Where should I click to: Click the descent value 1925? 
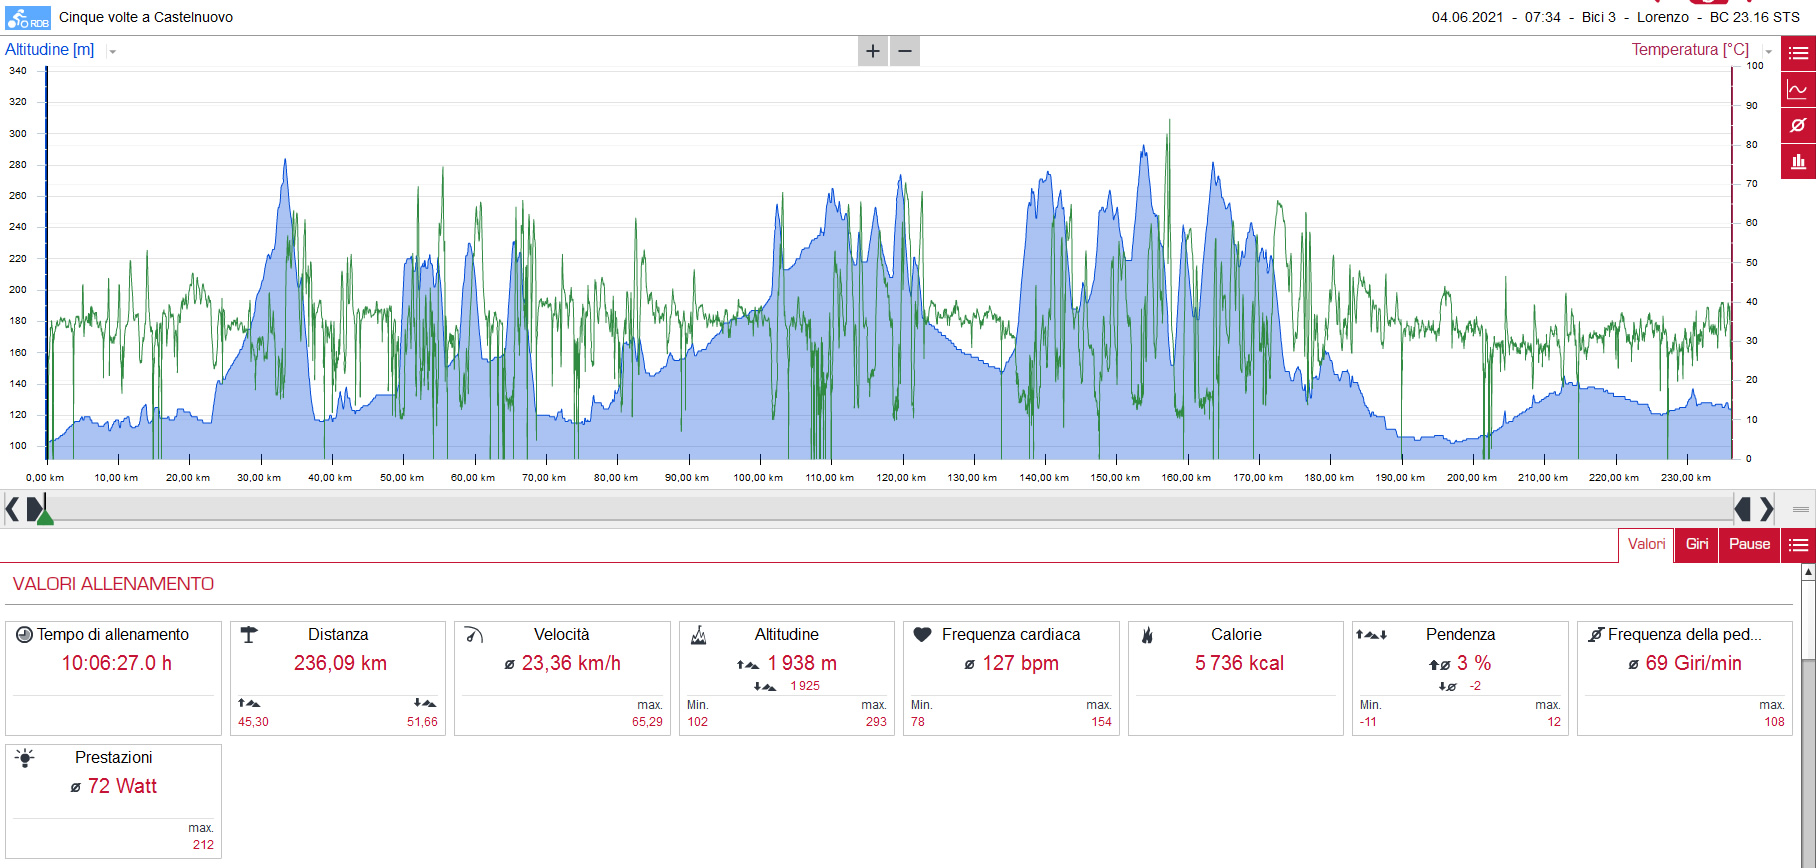click(x=805, y=686)
